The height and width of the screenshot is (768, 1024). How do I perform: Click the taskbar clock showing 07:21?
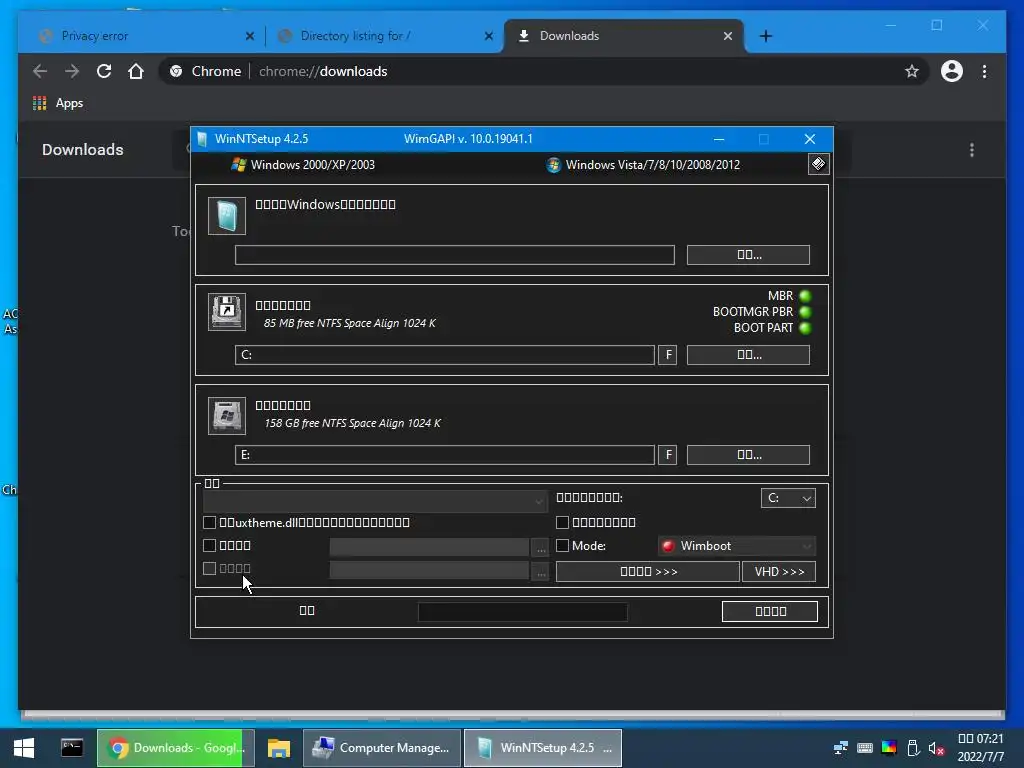click(980, 748)
